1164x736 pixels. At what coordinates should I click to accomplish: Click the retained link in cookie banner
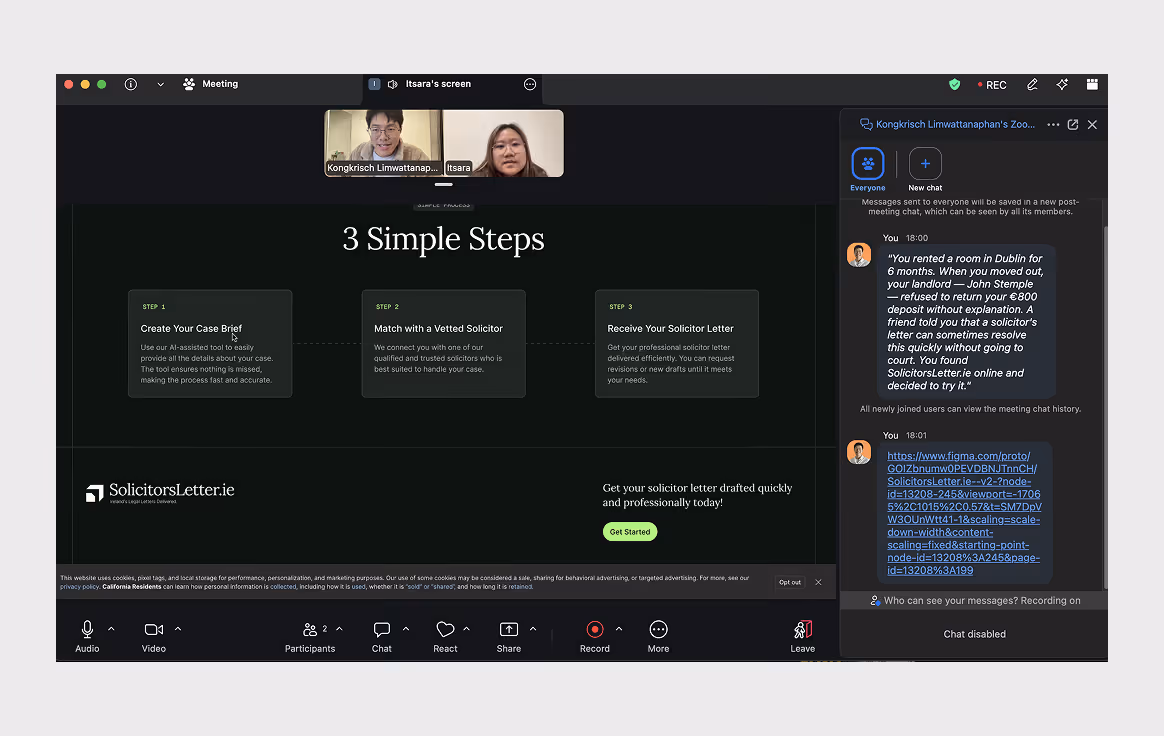[x=520, y=587]
